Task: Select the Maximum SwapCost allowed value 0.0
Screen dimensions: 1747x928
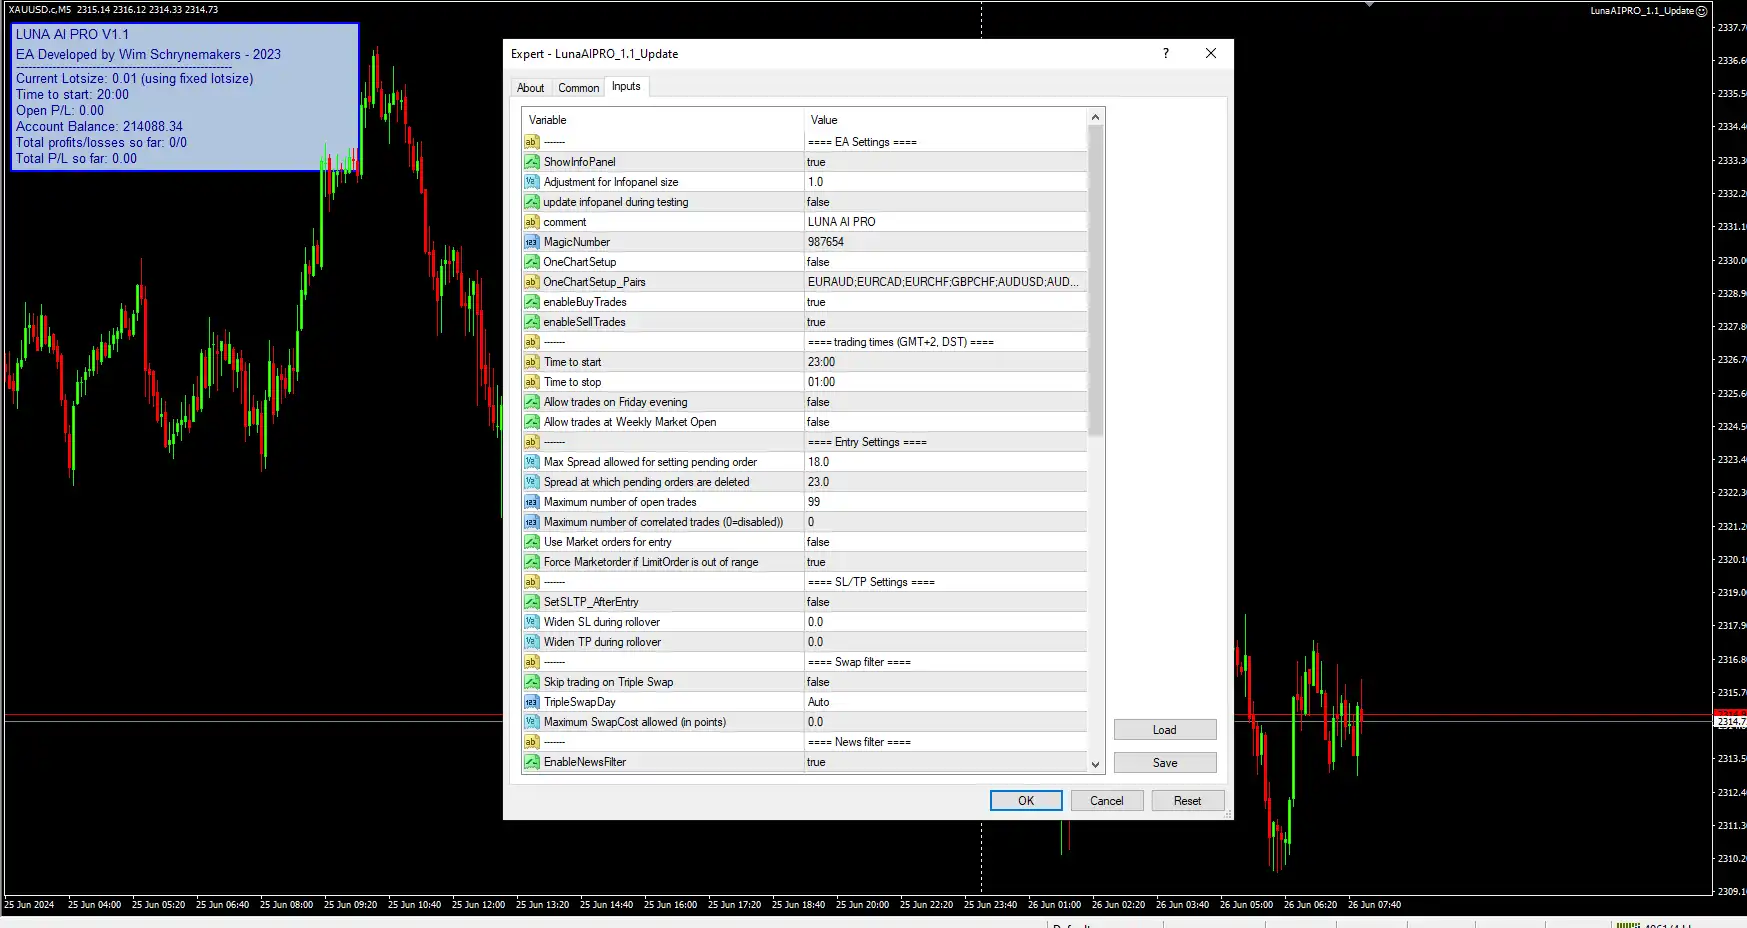Action: coord(945,722)
